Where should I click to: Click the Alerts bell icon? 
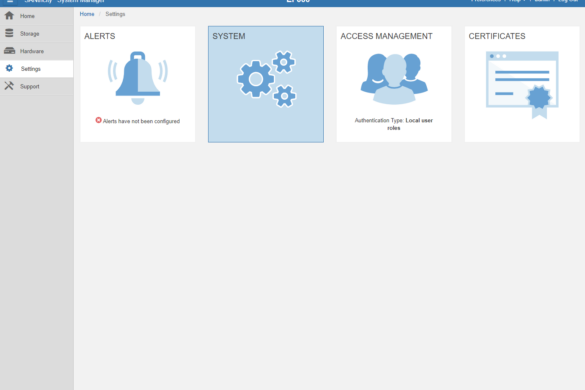click(138, 78)
